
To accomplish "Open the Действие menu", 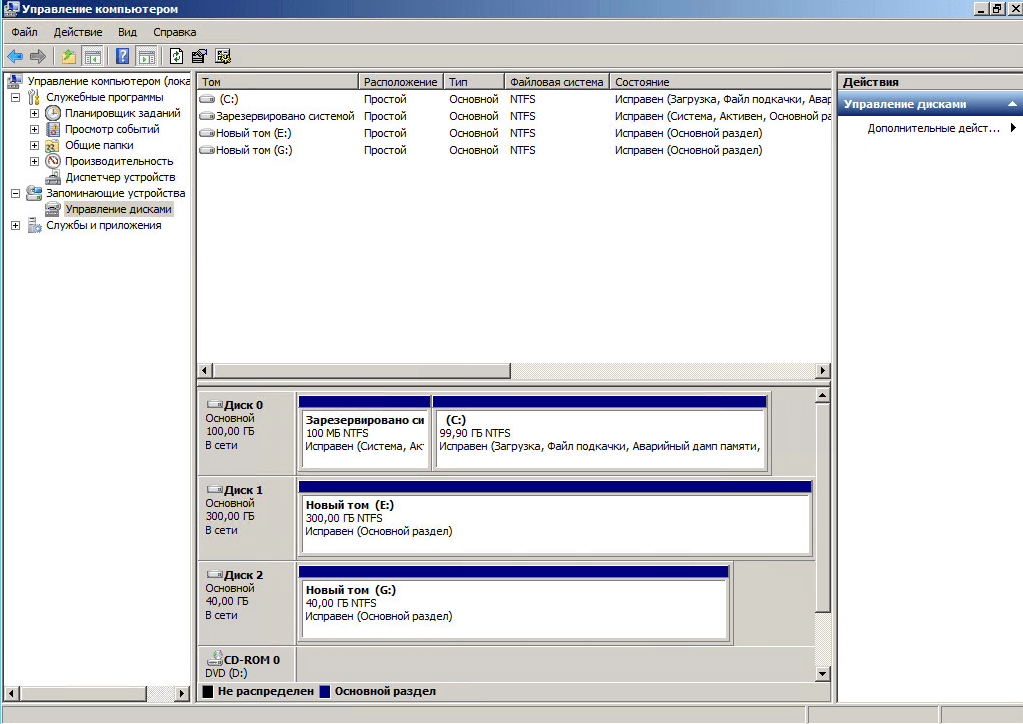I will click(x=78, y=32).
